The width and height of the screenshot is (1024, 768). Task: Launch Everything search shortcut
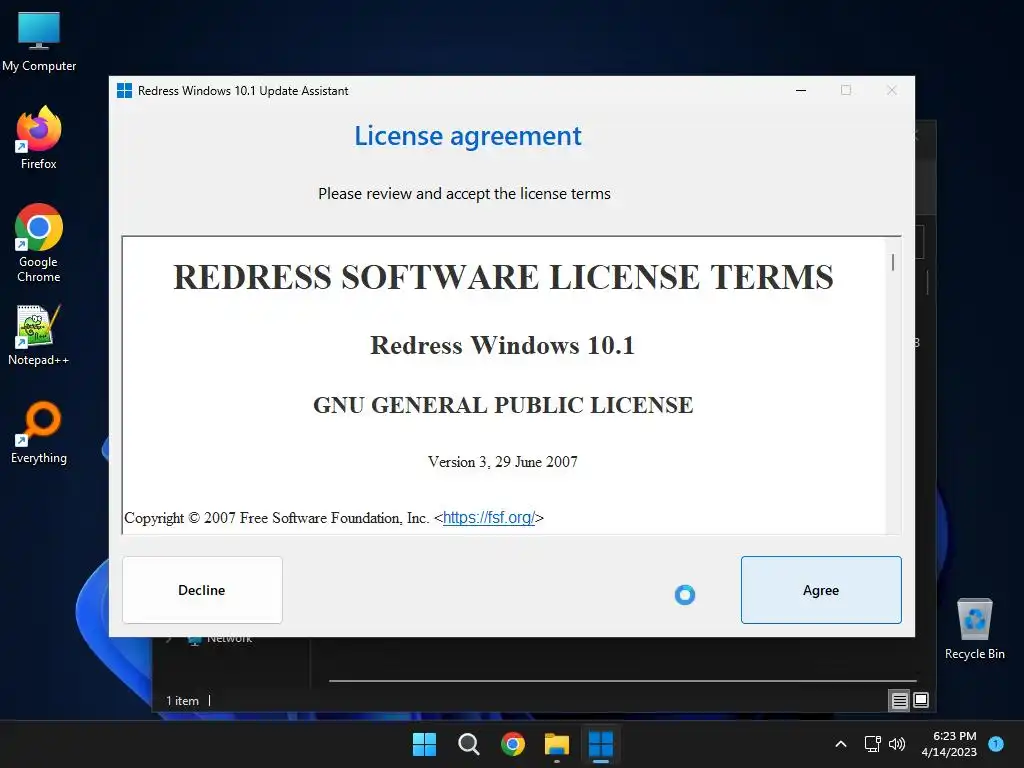click(x=39, y=432)
